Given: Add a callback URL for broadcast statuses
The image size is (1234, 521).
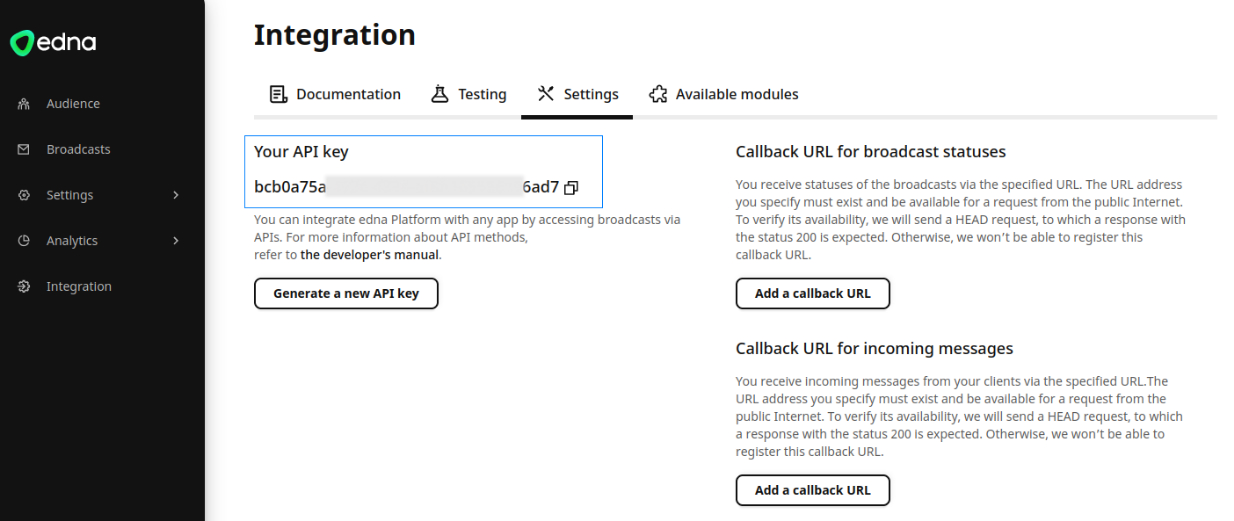Looking at the screenshot, I should tap(813, 294).
